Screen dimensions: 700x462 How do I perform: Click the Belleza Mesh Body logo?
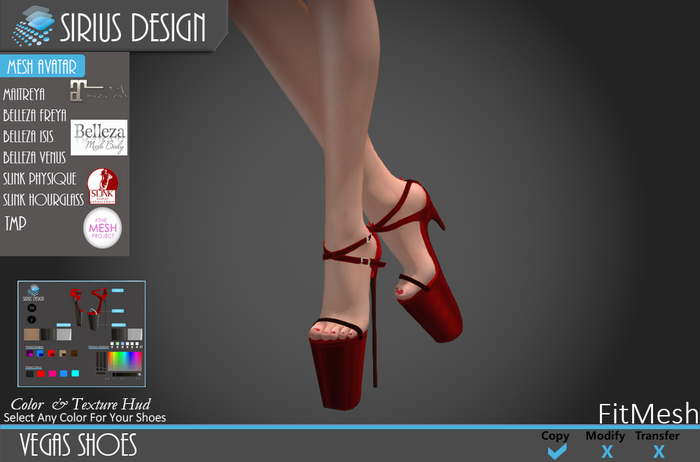point(99,137)
